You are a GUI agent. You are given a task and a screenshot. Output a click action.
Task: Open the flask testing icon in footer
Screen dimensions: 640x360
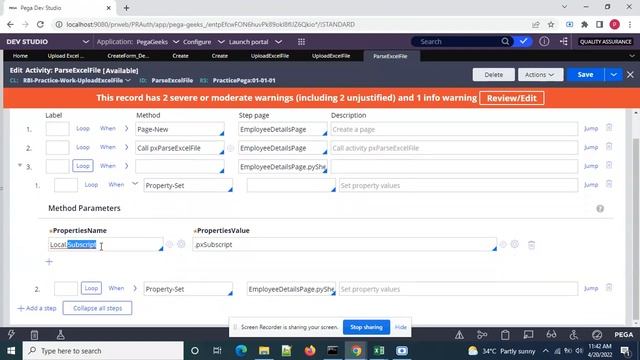[60, 335]
